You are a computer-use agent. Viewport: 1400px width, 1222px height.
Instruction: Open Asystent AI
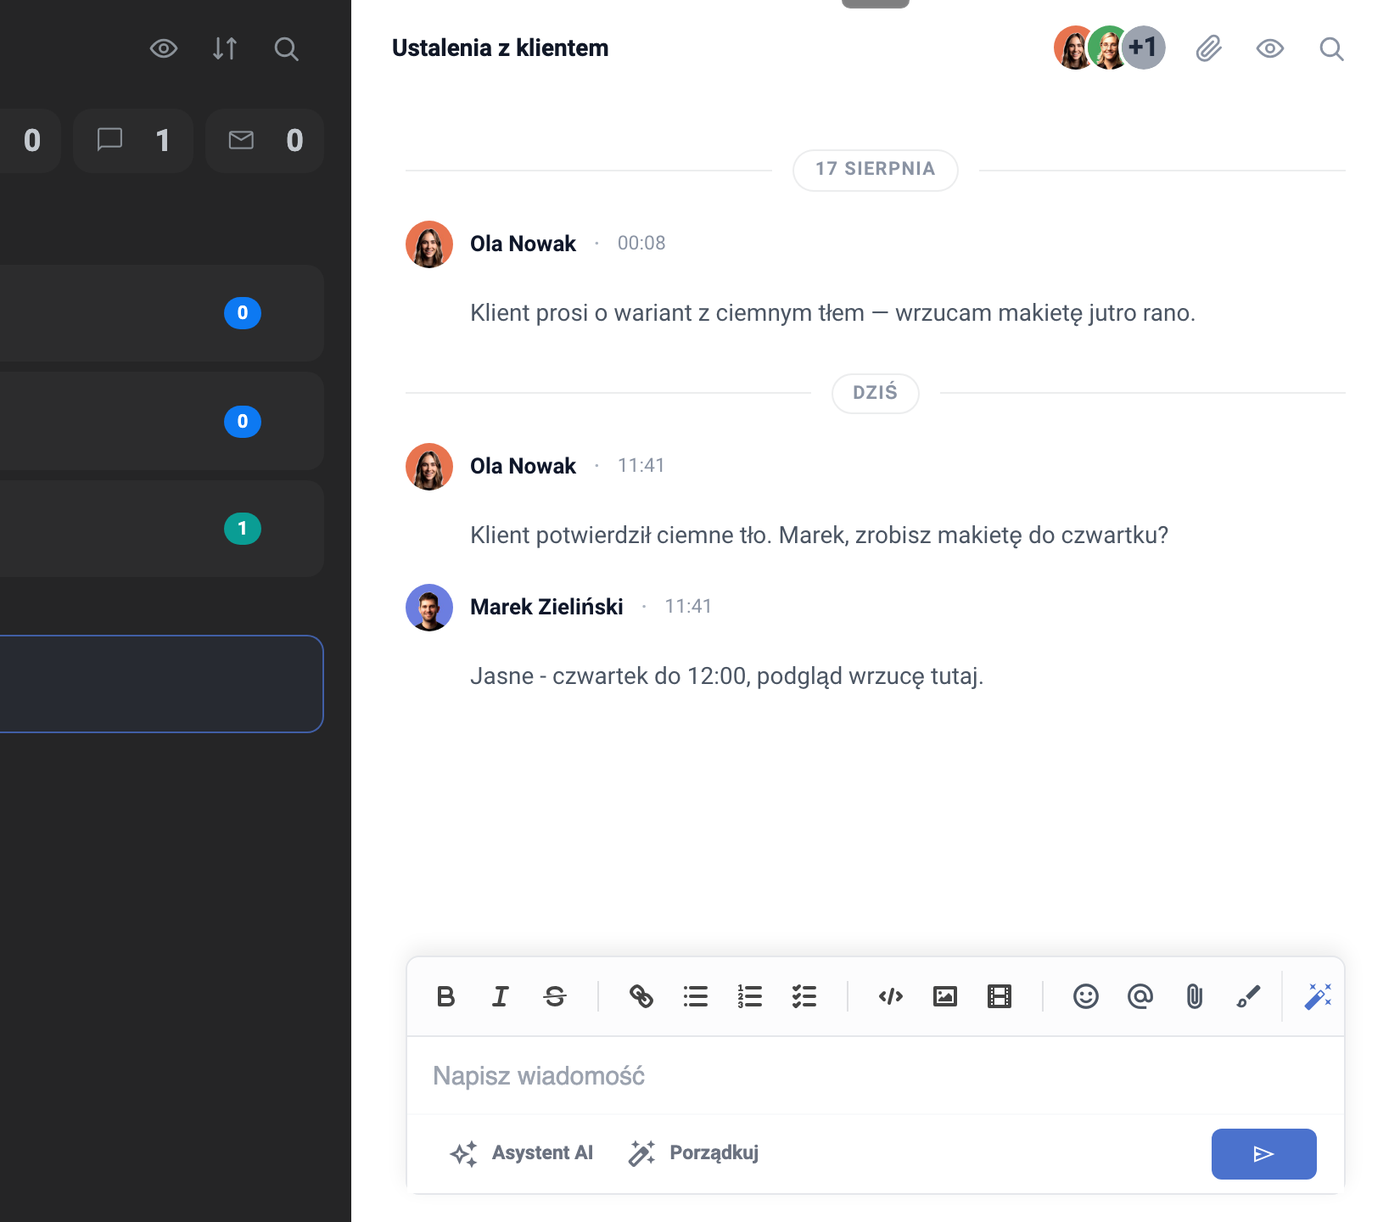521,1153
